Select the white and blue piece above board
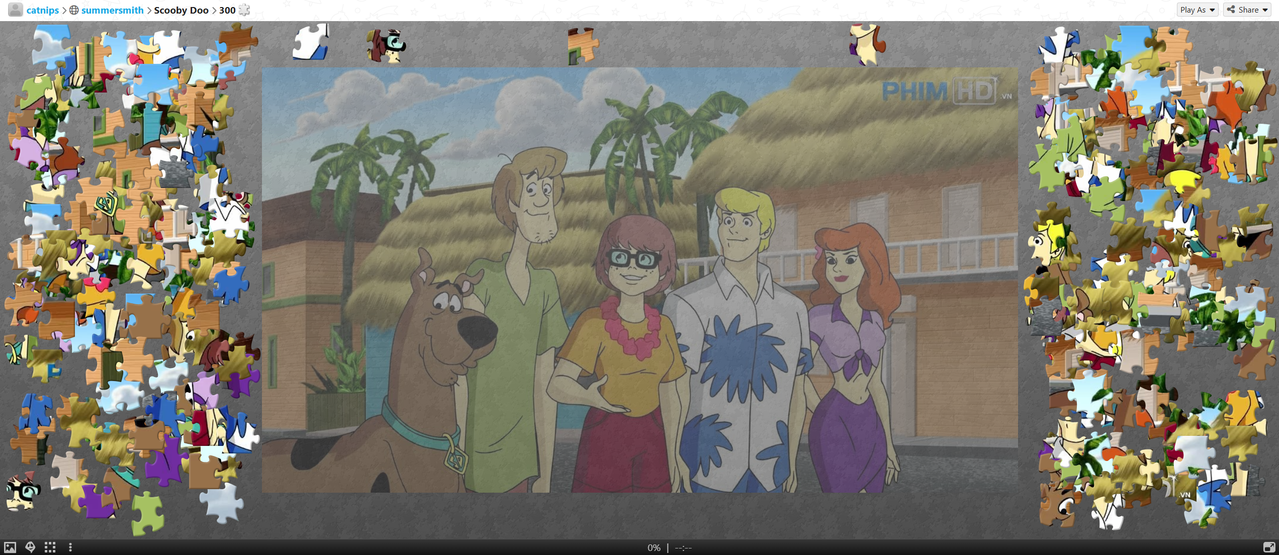The width and height of the screenshot is (1279, 555). click(310, 42)
